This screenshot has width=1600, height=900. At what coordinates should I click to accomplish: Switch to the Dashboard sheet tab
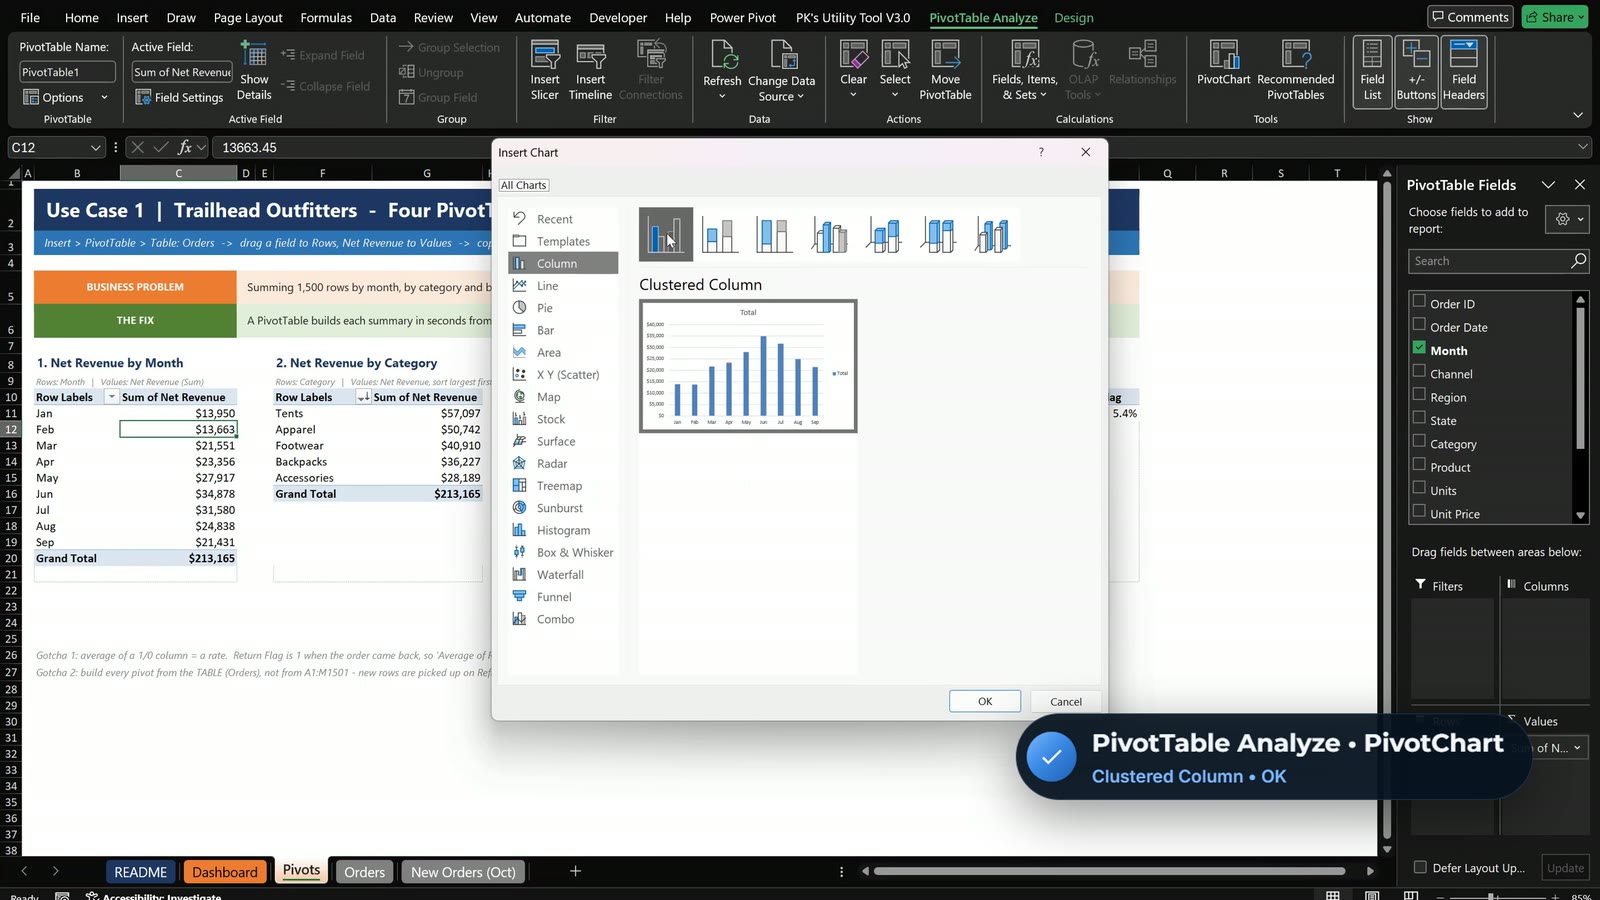coord(225,872)
